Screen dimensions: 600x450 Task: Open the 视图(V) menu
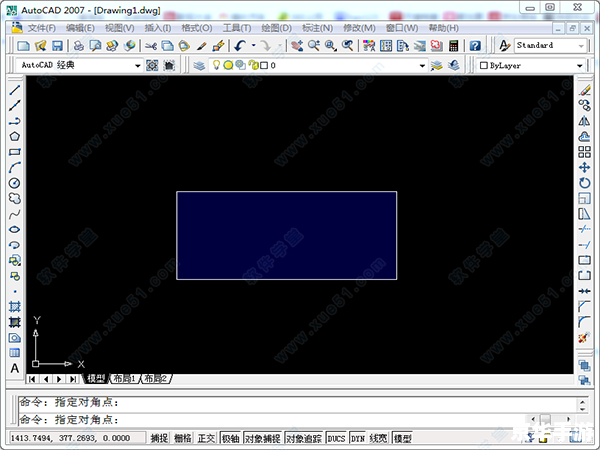119,28
